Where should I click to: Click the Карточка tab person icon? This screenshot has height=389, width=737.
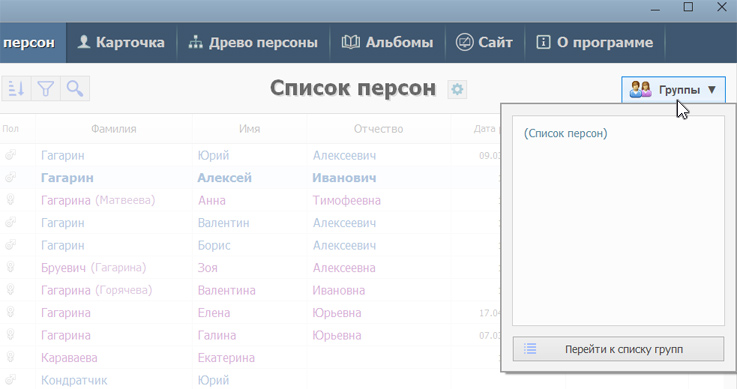84,42
